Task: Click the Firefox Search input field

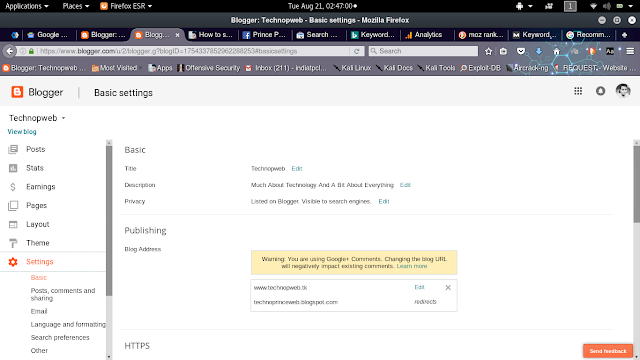Action: coord(423,51)
